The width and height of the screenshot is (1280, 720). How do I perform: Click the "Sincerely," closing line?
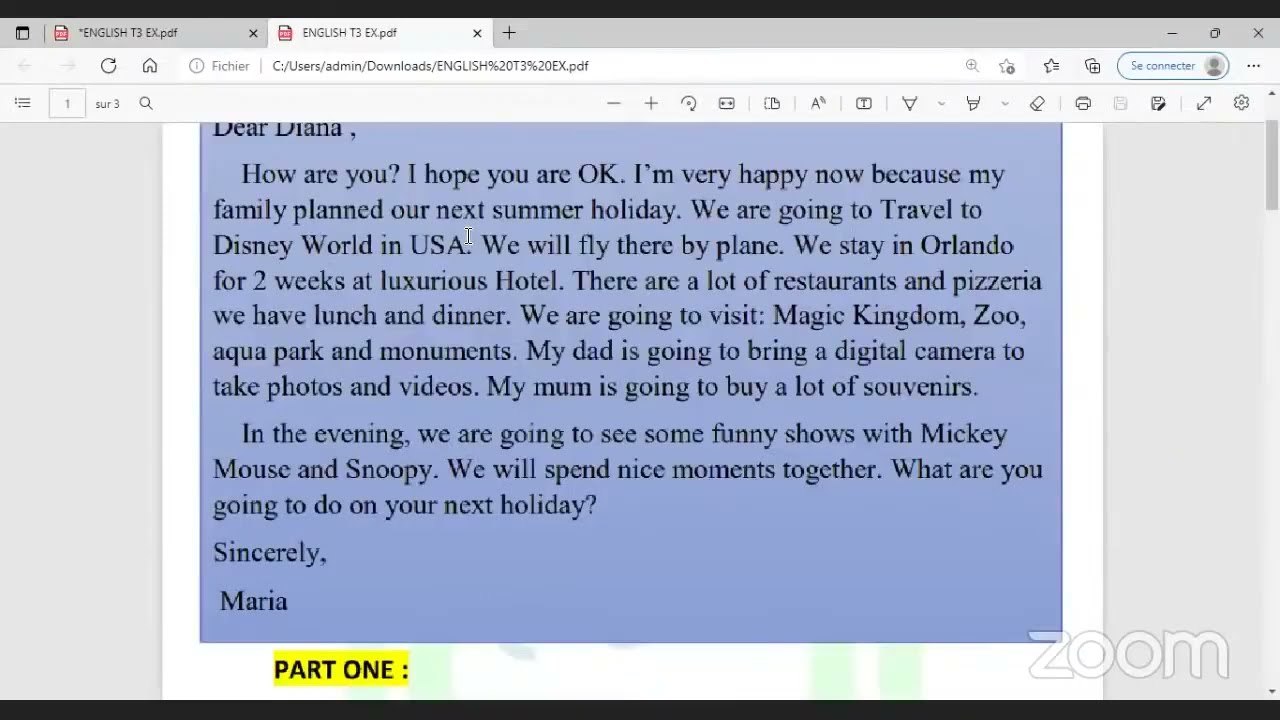coord(270,553)
